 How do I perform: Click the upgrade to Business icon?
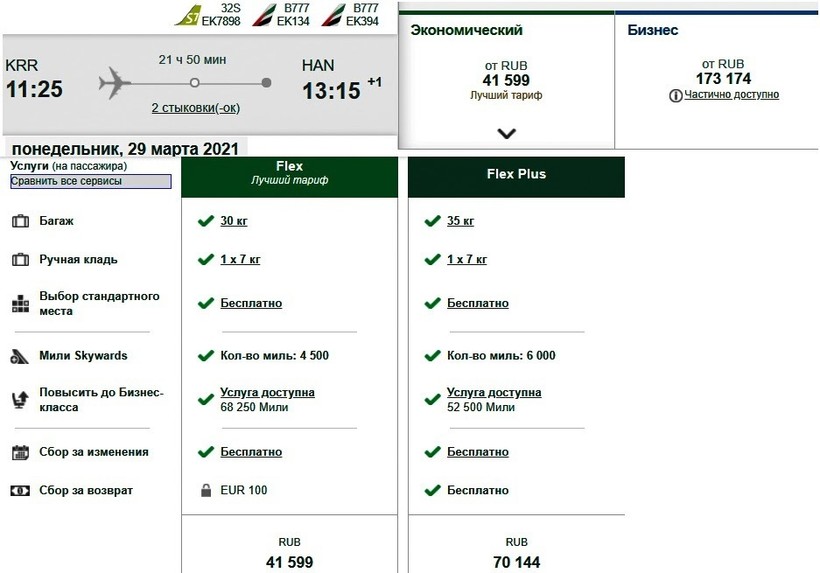(20, 401)
